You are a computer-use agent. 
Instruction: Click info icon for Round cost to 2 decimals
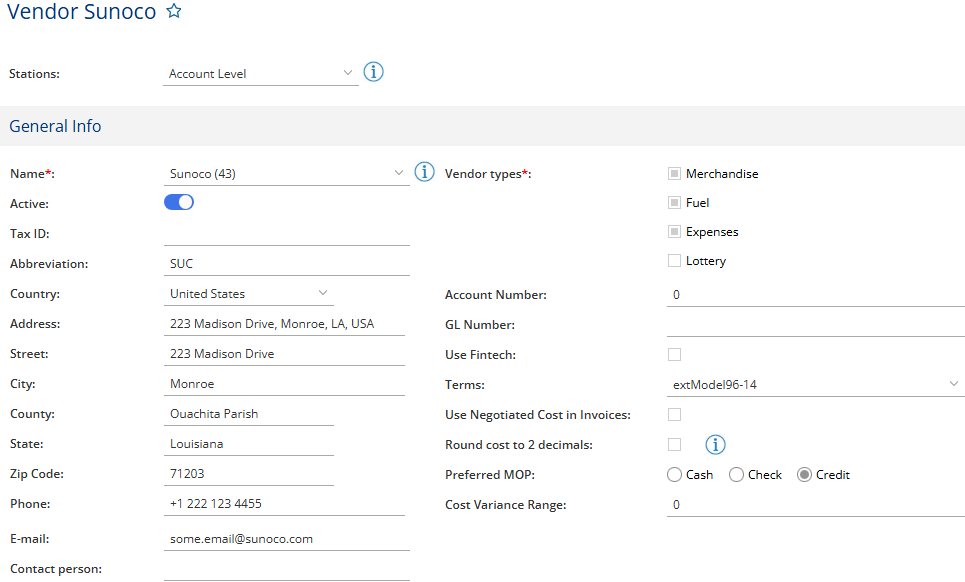coord(716,444)
